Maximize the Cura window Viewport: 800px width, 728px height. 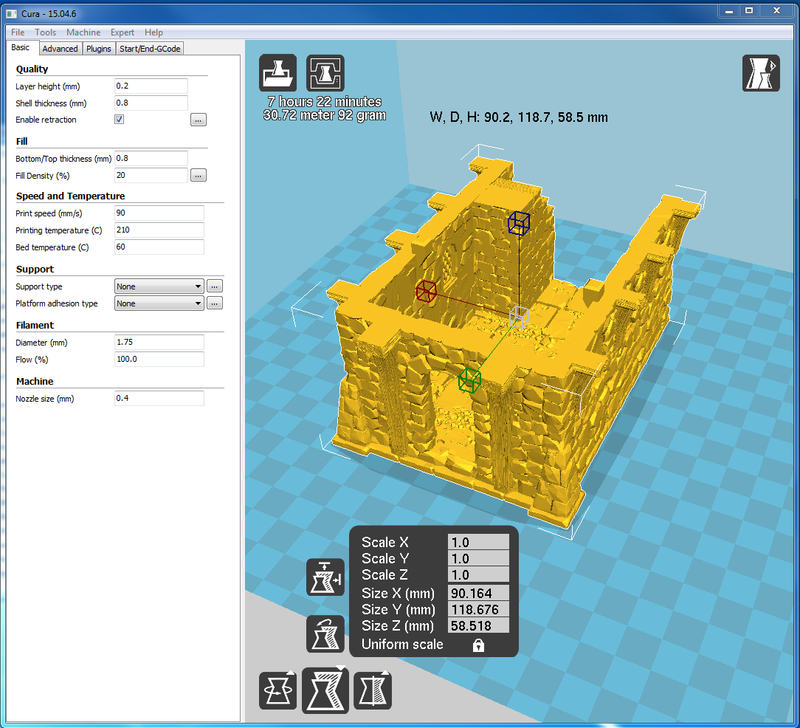pos(749,10)
